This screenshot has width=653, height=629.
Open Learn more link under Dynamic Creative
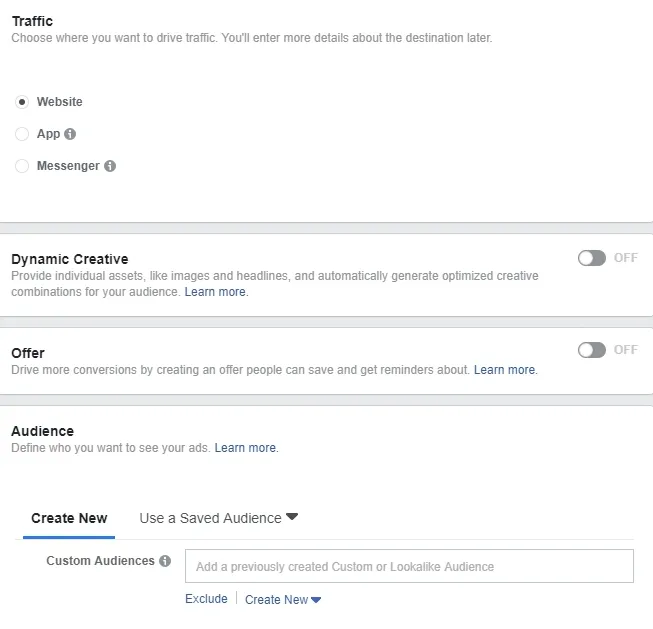point(215,292)
